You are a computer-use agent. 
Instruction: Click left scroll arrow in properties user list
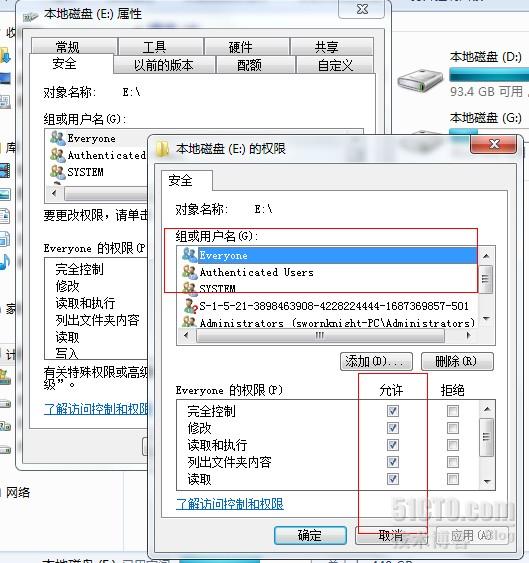(x=55, y=194)
